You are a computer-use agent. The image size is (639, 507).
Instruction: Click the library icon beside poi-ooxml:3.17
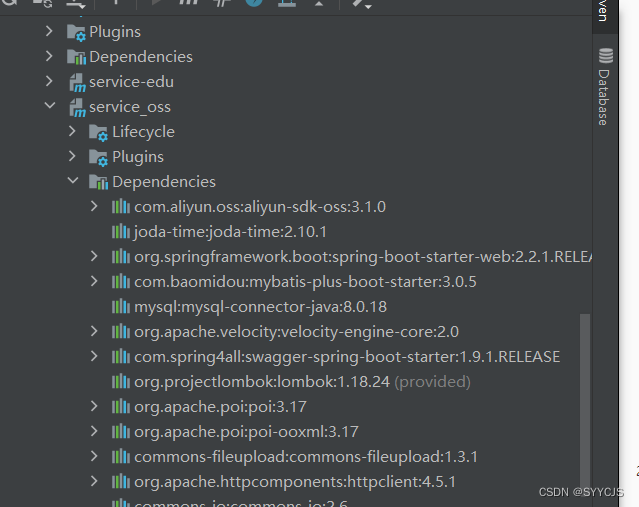[121, 432]
